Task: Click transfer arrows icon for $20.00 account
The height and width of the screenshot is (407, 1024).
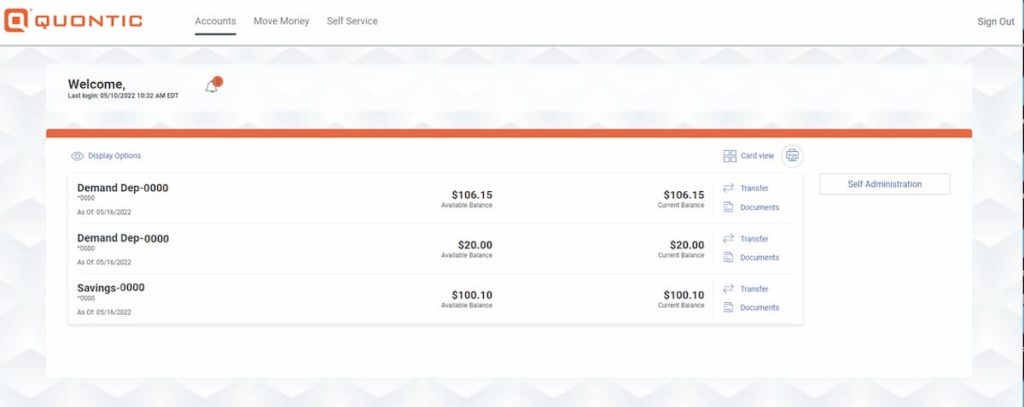Action: tap(728, 239)
